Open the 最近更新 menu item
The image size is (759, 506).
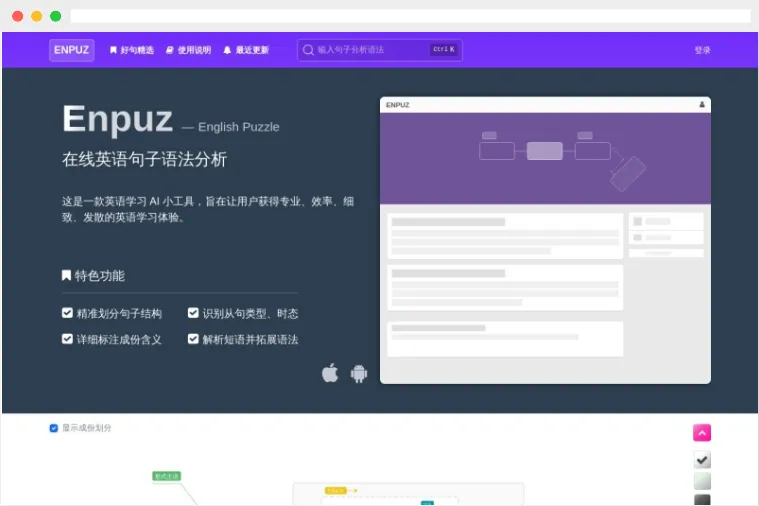246,50
